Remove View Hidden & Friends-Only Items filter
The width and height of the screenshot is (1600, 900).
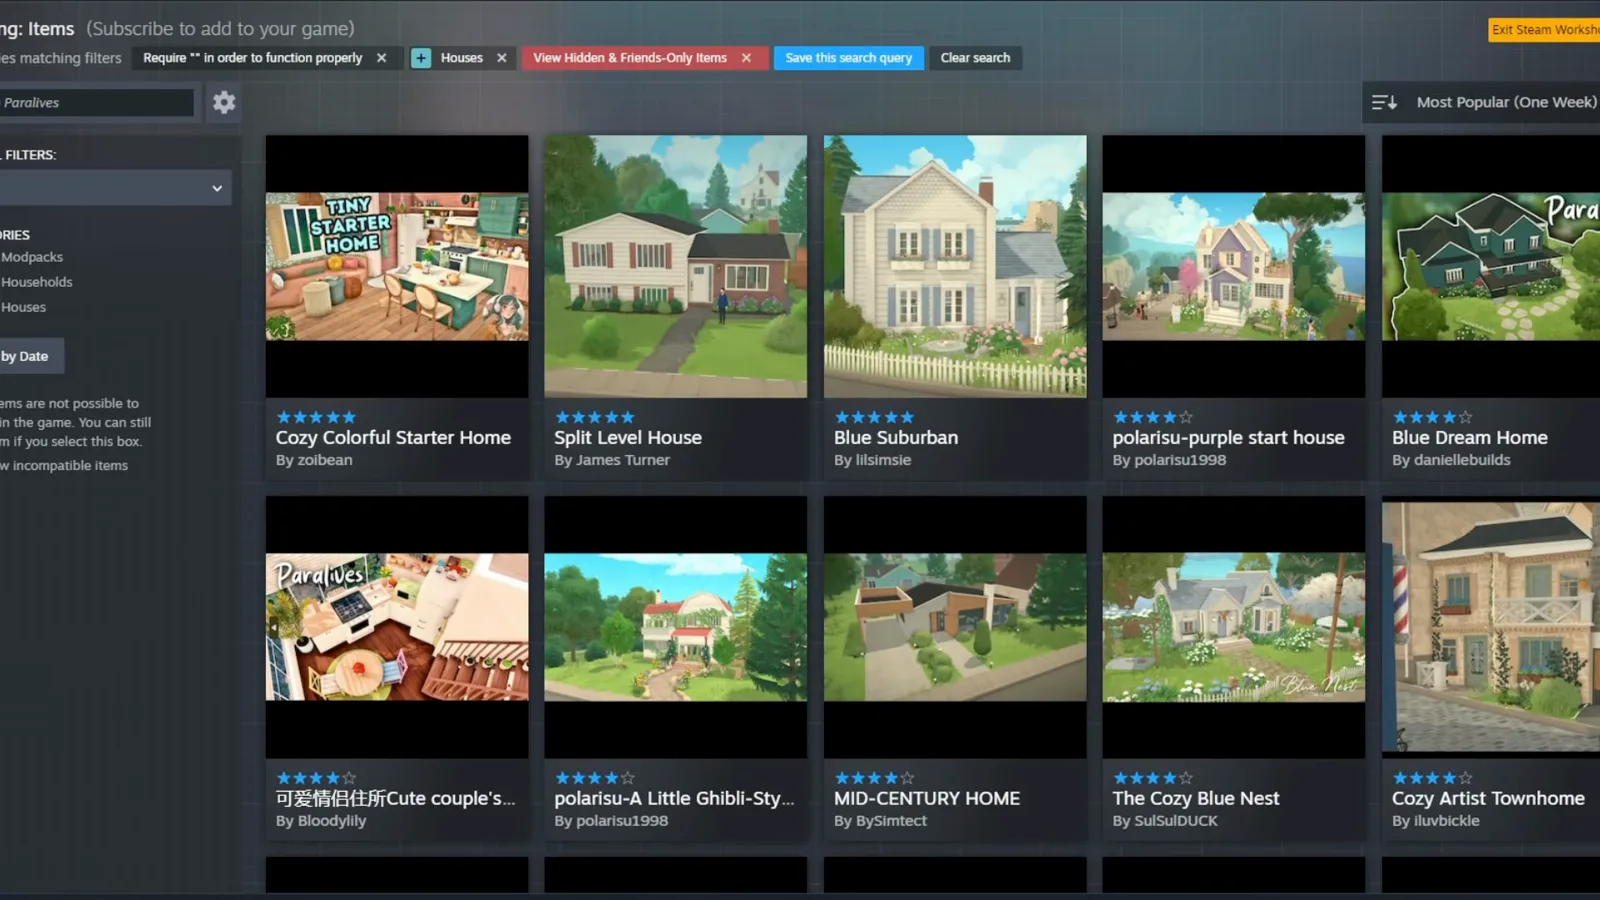(x=746, y=58)
